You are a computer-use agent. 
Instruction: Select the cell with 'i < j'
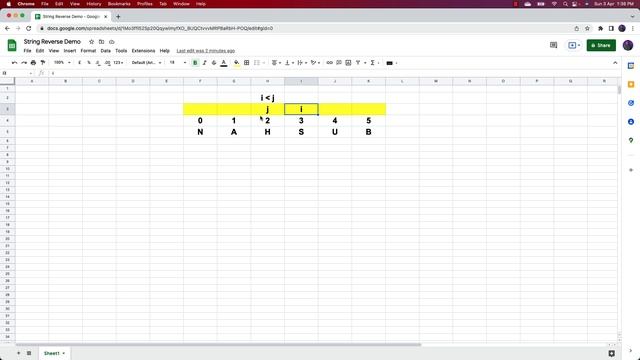[267, 98]
